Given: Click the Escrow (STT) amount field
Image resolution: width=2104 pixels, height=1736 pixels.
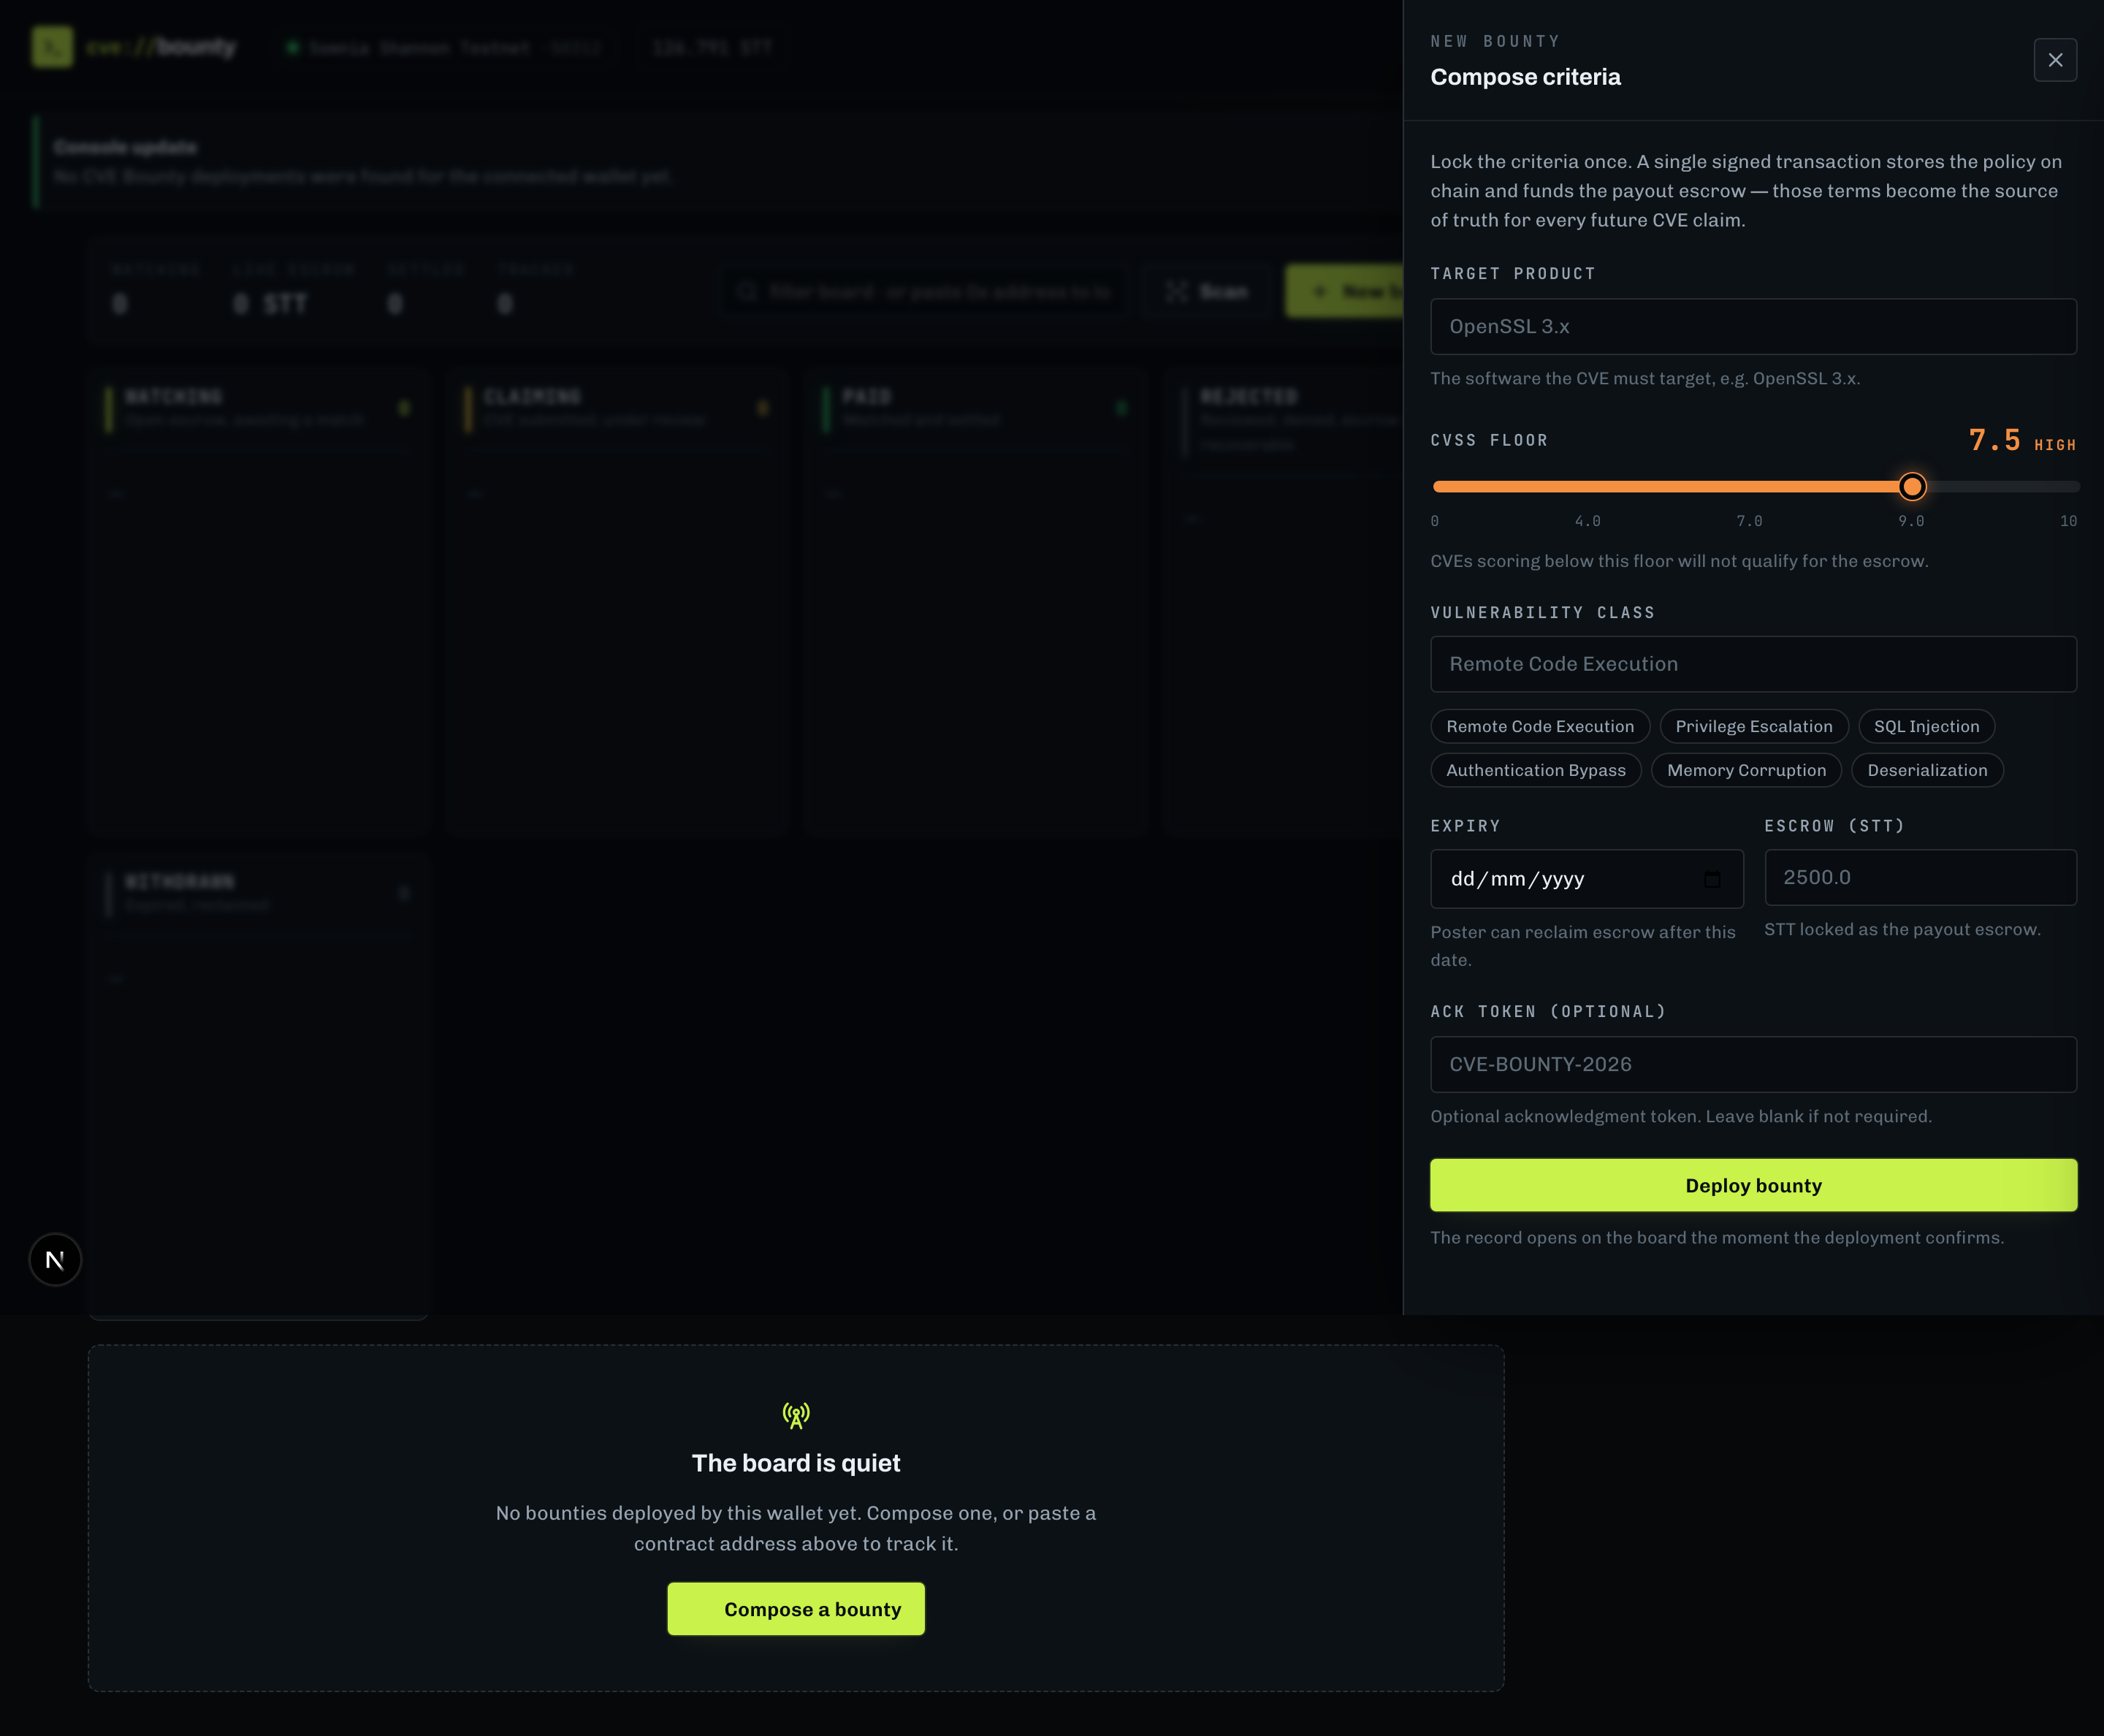Looking at the screenshot, I should pos(1920,877).
